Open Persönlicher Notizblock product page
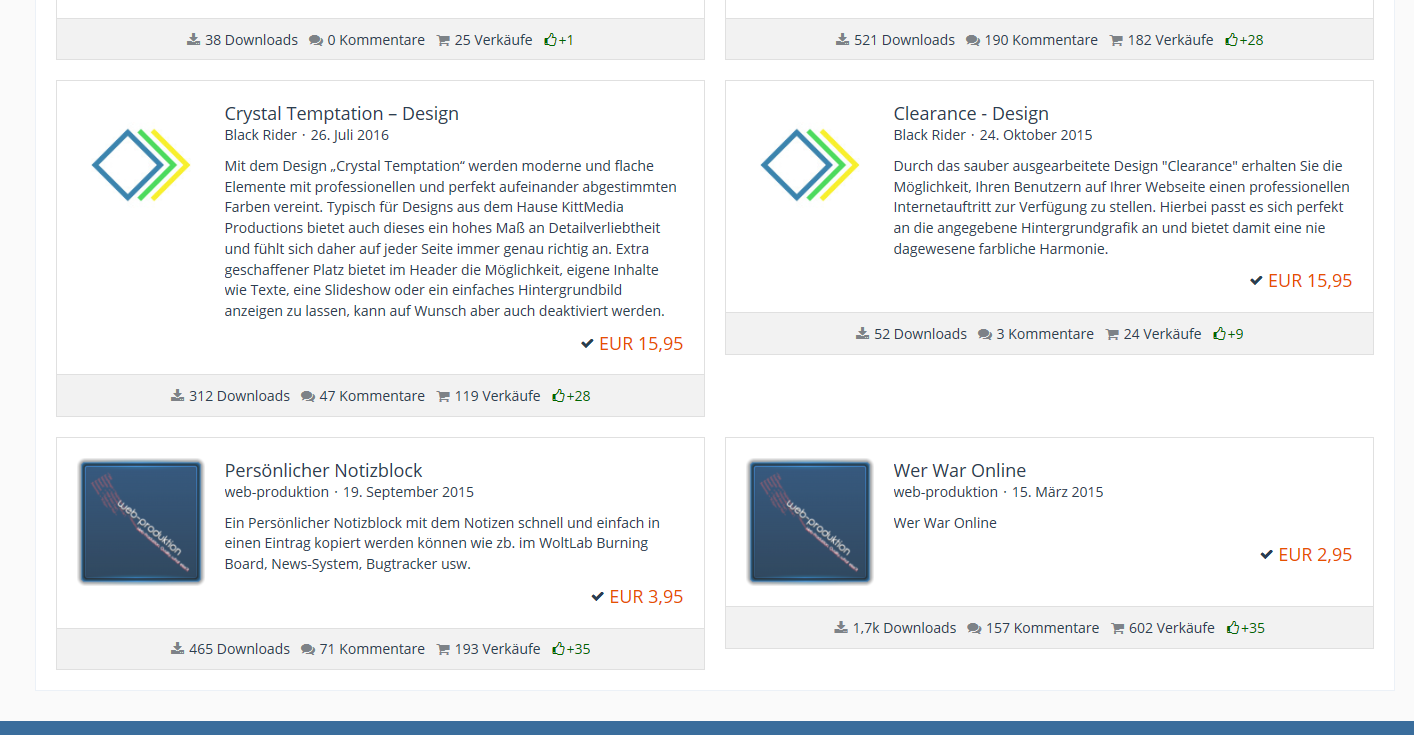The height and width of the screenshot is (735, 1414). [x=323, y=471]
